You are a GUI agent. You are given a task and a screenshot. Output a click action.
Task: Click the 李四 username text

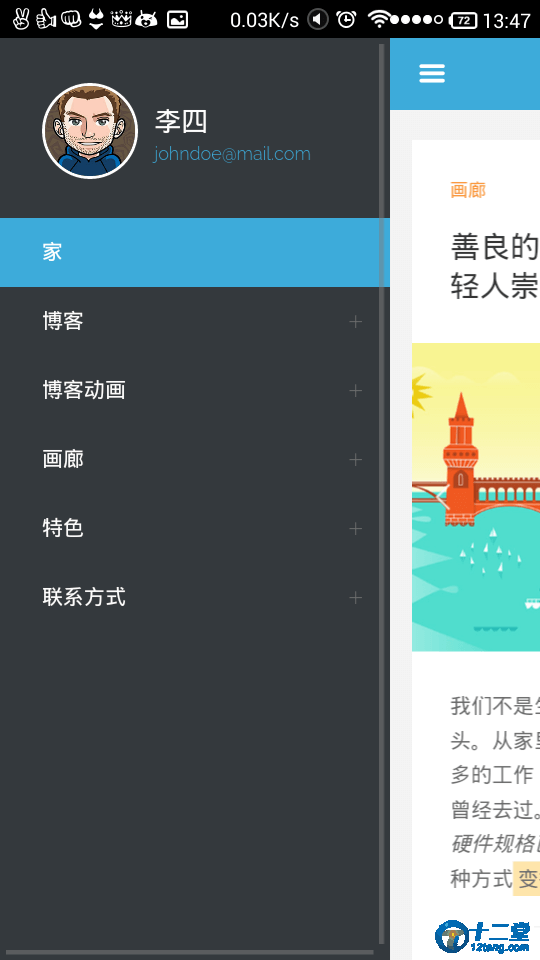[x=181, y=121]
